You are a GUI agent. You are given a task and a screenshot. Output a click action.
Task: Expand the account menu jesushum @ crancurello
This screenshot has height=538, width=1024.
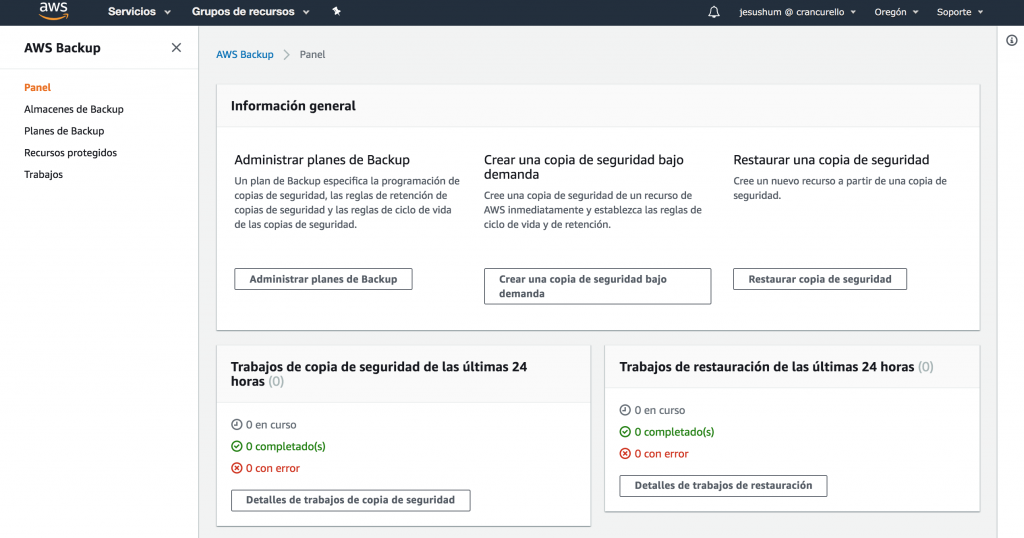coord(797,12)
